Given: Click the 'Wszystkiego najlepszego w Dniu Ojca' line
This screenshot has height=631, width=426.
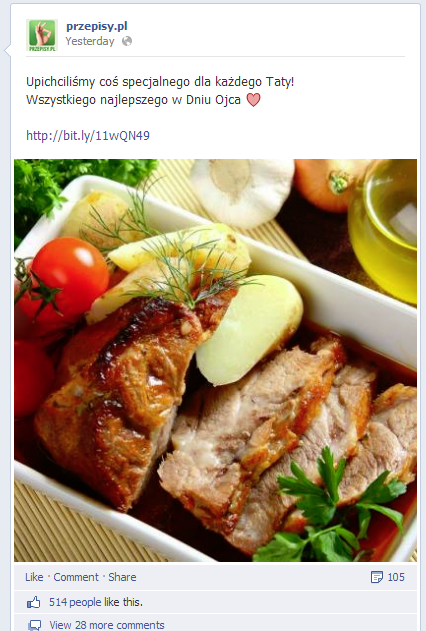Looking at the screenshot, I should [x=134, y=99].
